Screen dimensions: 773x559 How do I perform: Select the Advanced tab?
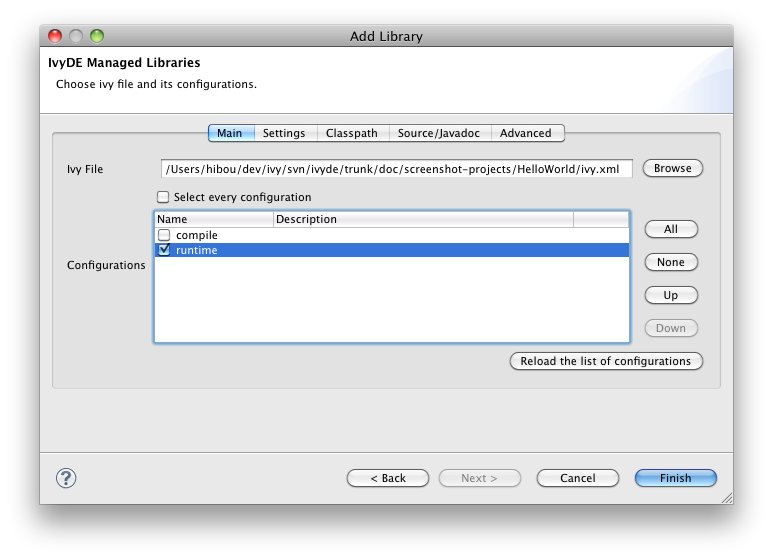coord(525,133)
